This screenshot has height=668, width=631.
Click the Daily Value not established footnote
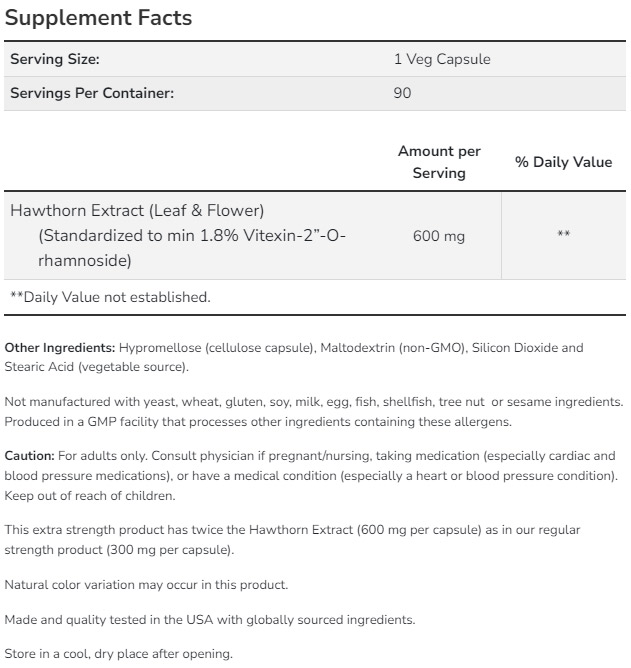110,297
